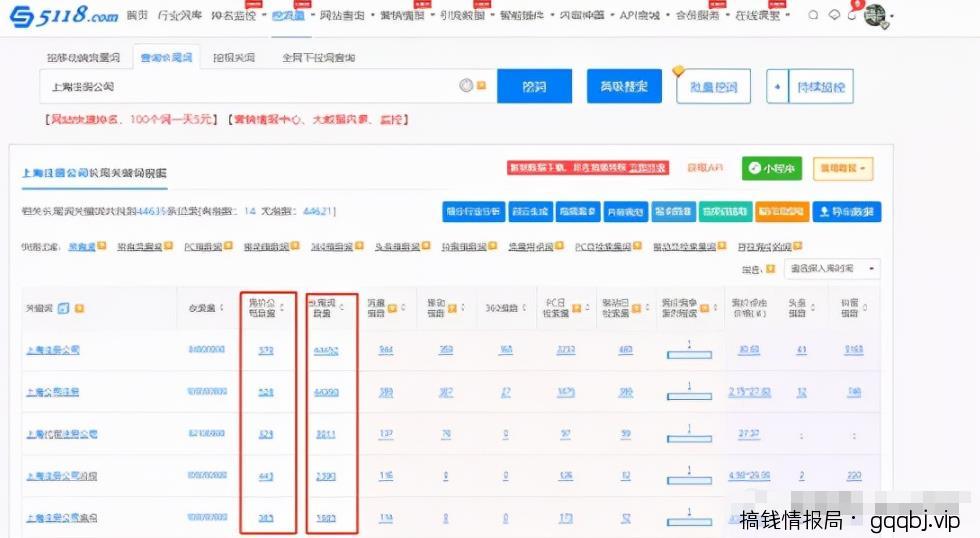This screenshot has width=980, height=538.
Task: Click the green 小程序 button
Action: click(x=772, y=168)
